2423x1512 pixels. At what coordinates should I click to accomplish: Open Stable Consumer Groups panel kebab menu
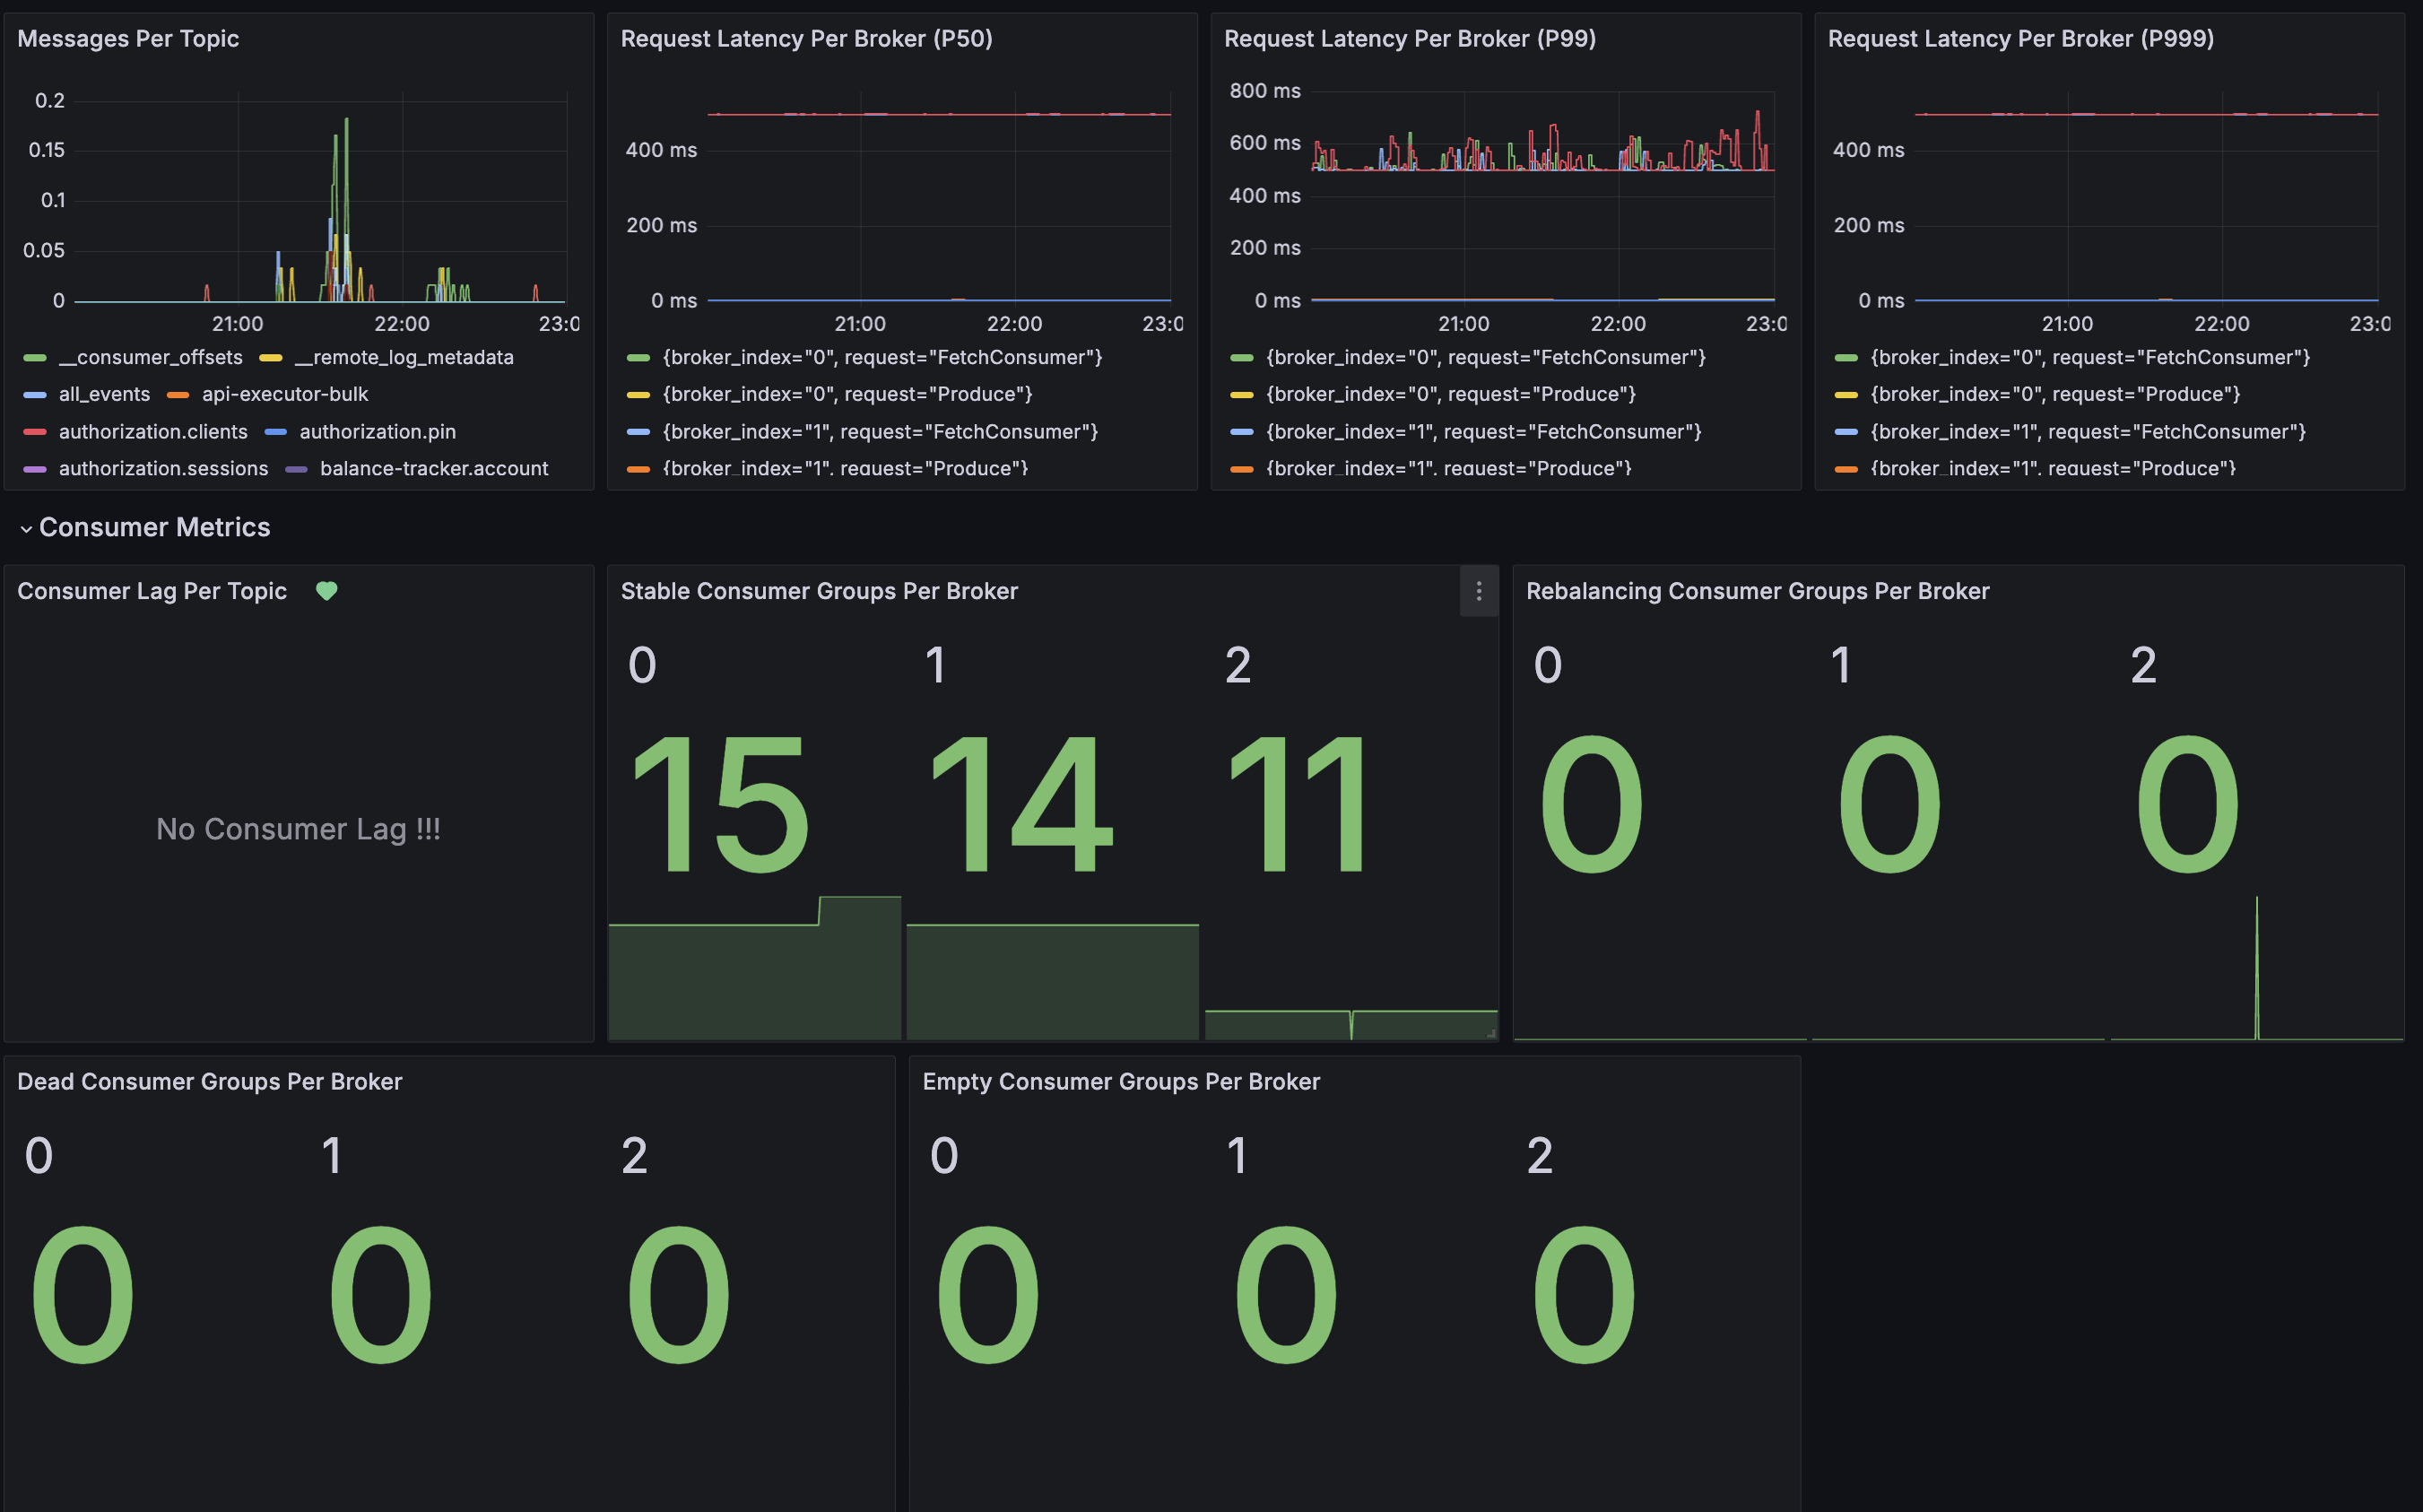pyautogui.click(x=1478, y=592)
